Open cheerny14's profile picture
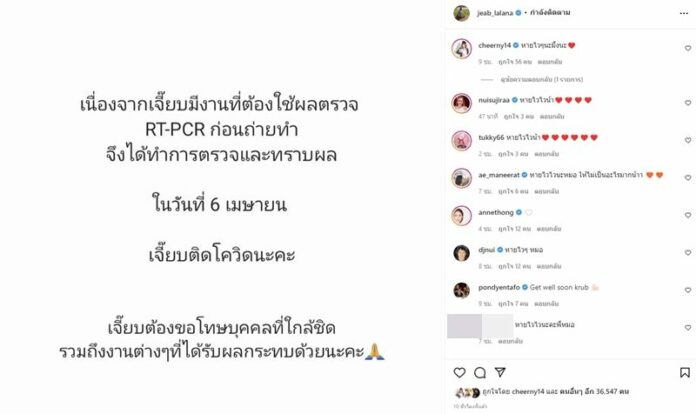696x414 pixels. [462, 49]
